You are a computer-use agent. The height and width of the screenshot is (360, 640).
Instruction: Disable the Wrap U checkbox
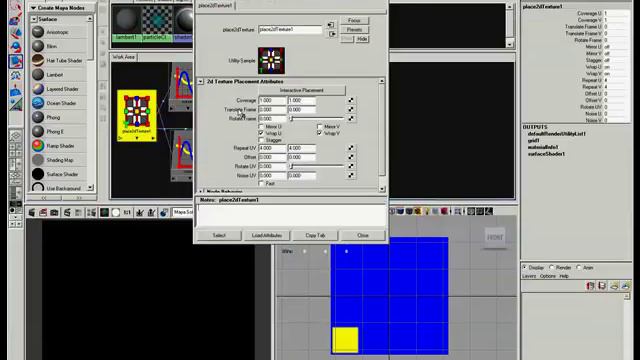261,133
